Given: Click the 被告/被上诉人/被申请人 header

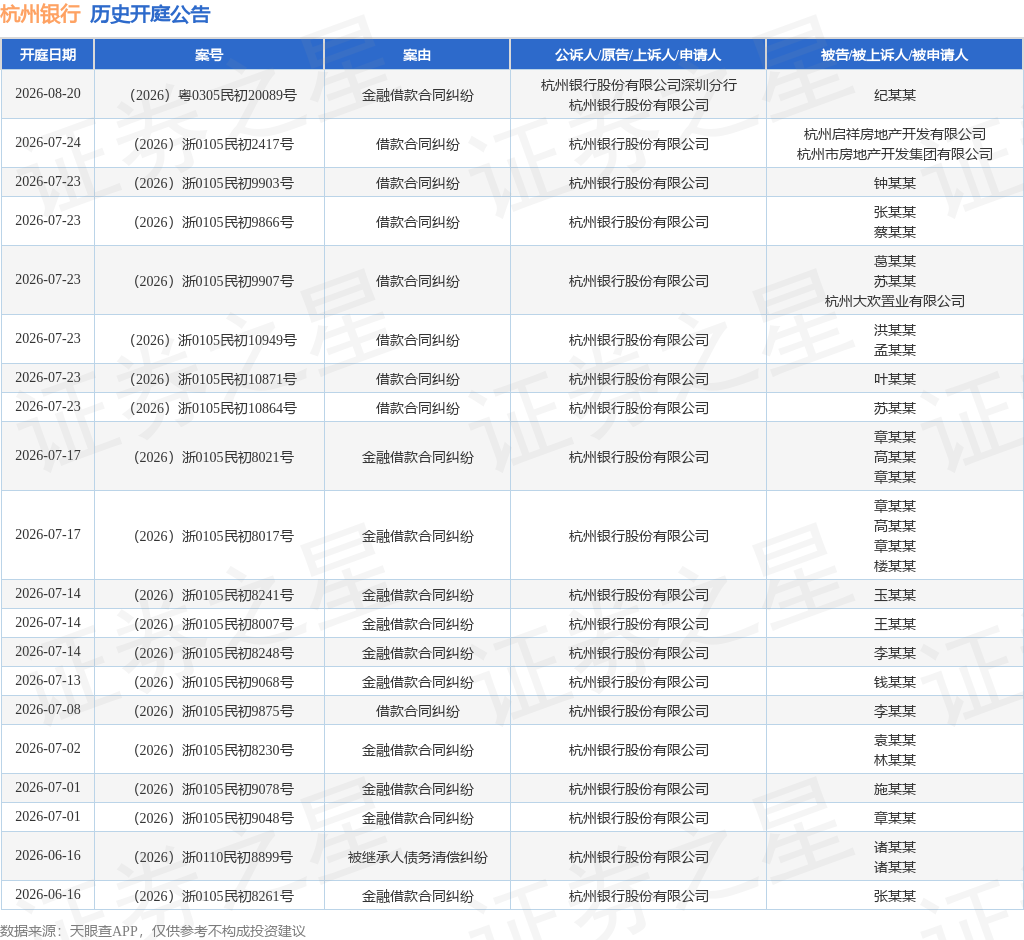Looking at the screenshot, I should [x=894, y=55].
